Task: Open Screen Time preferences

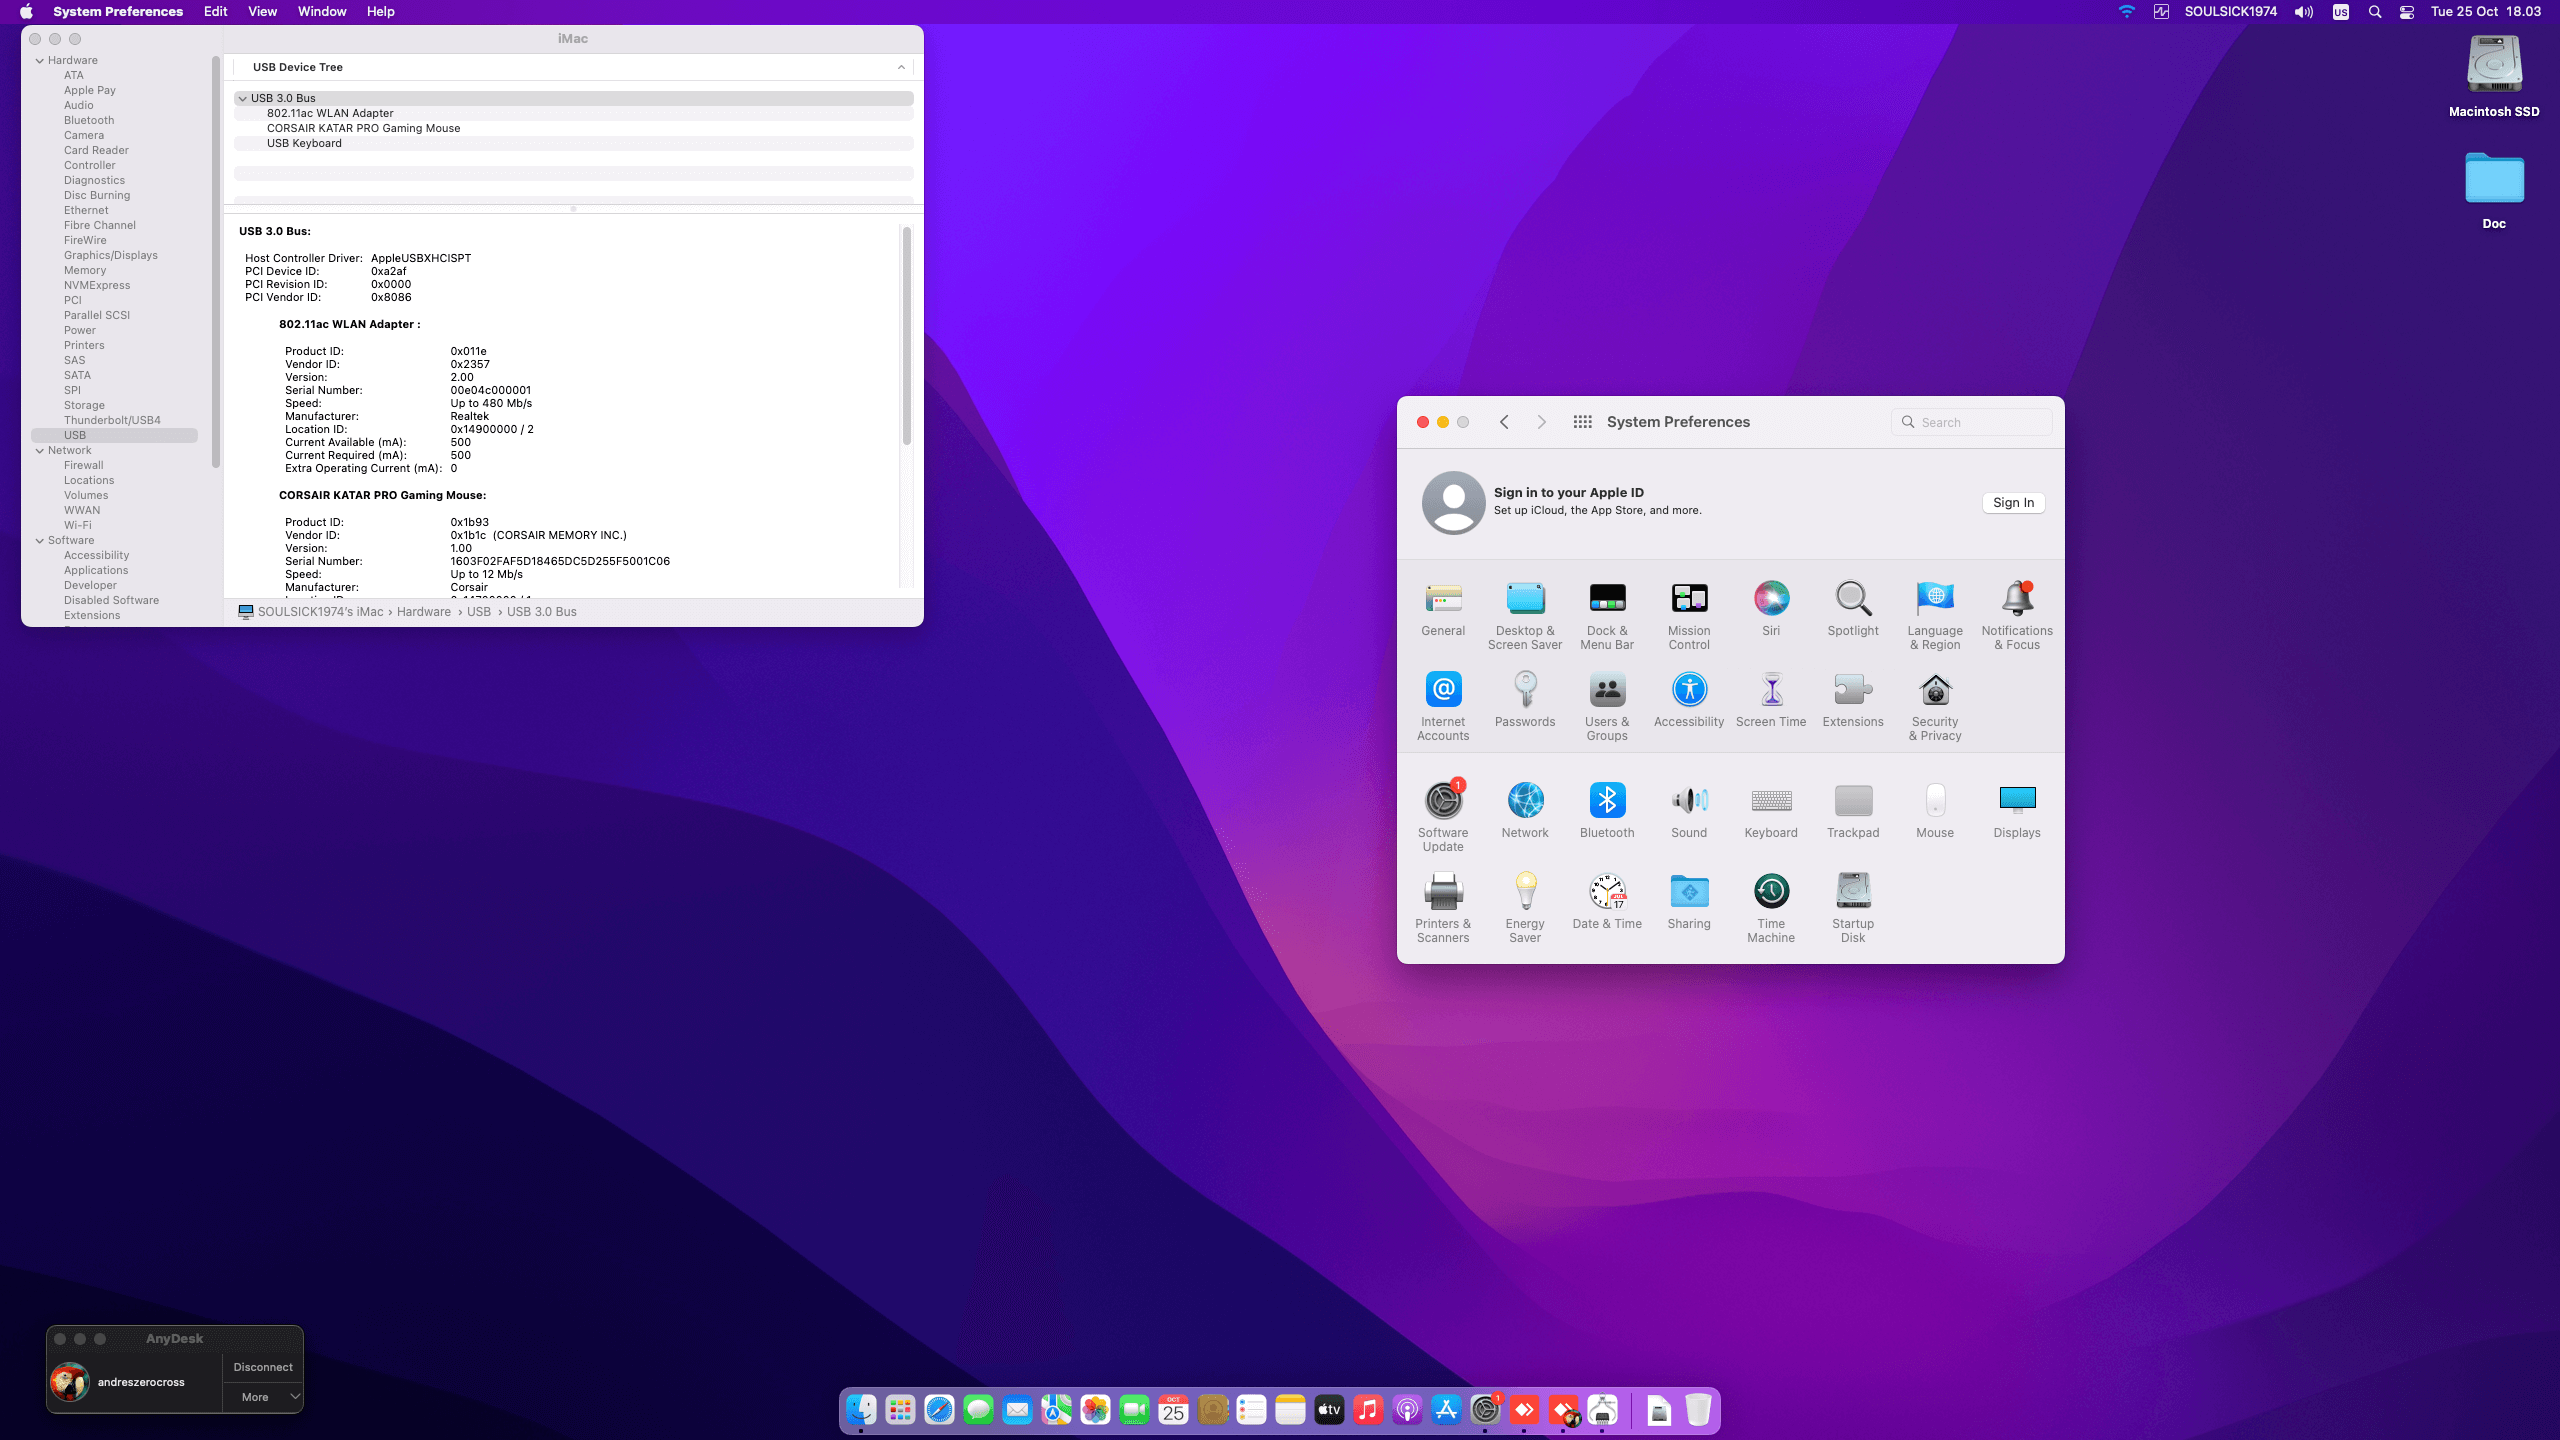Action: pyautogui.click(x=1771, y=699)
